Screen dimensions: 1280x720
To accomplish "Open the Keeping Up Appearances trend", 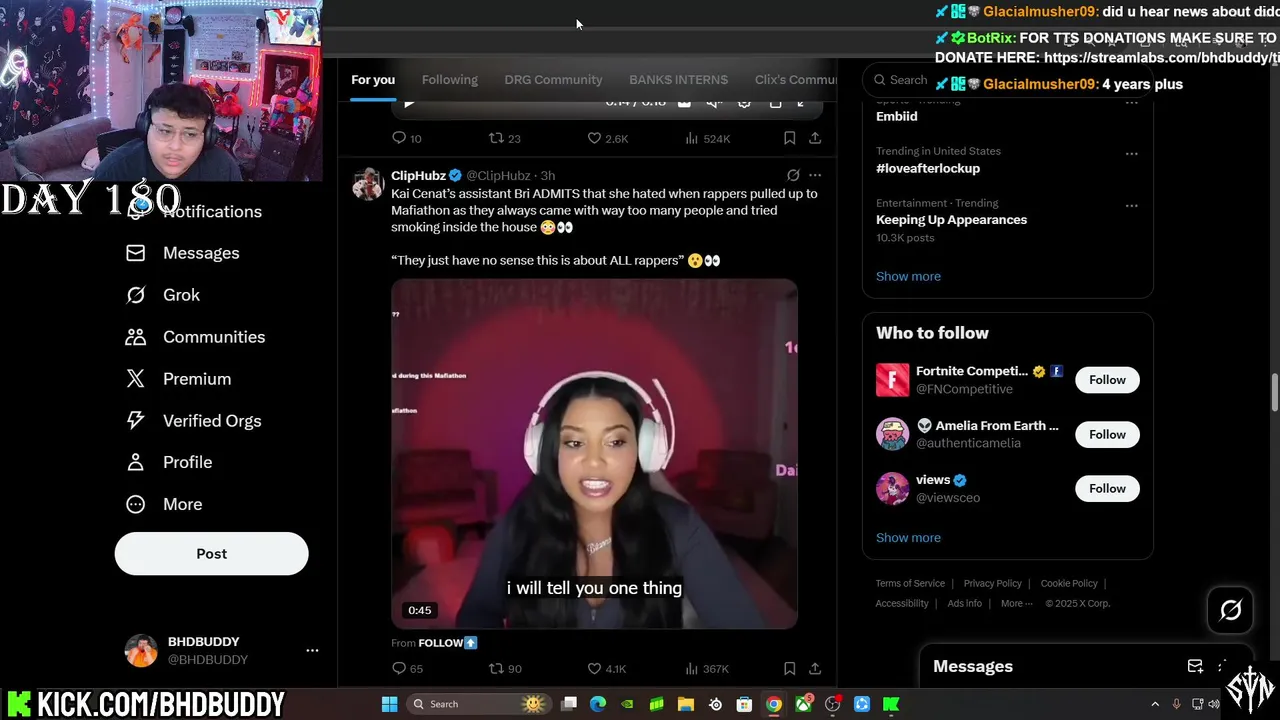I will click(x=951, y=220).
